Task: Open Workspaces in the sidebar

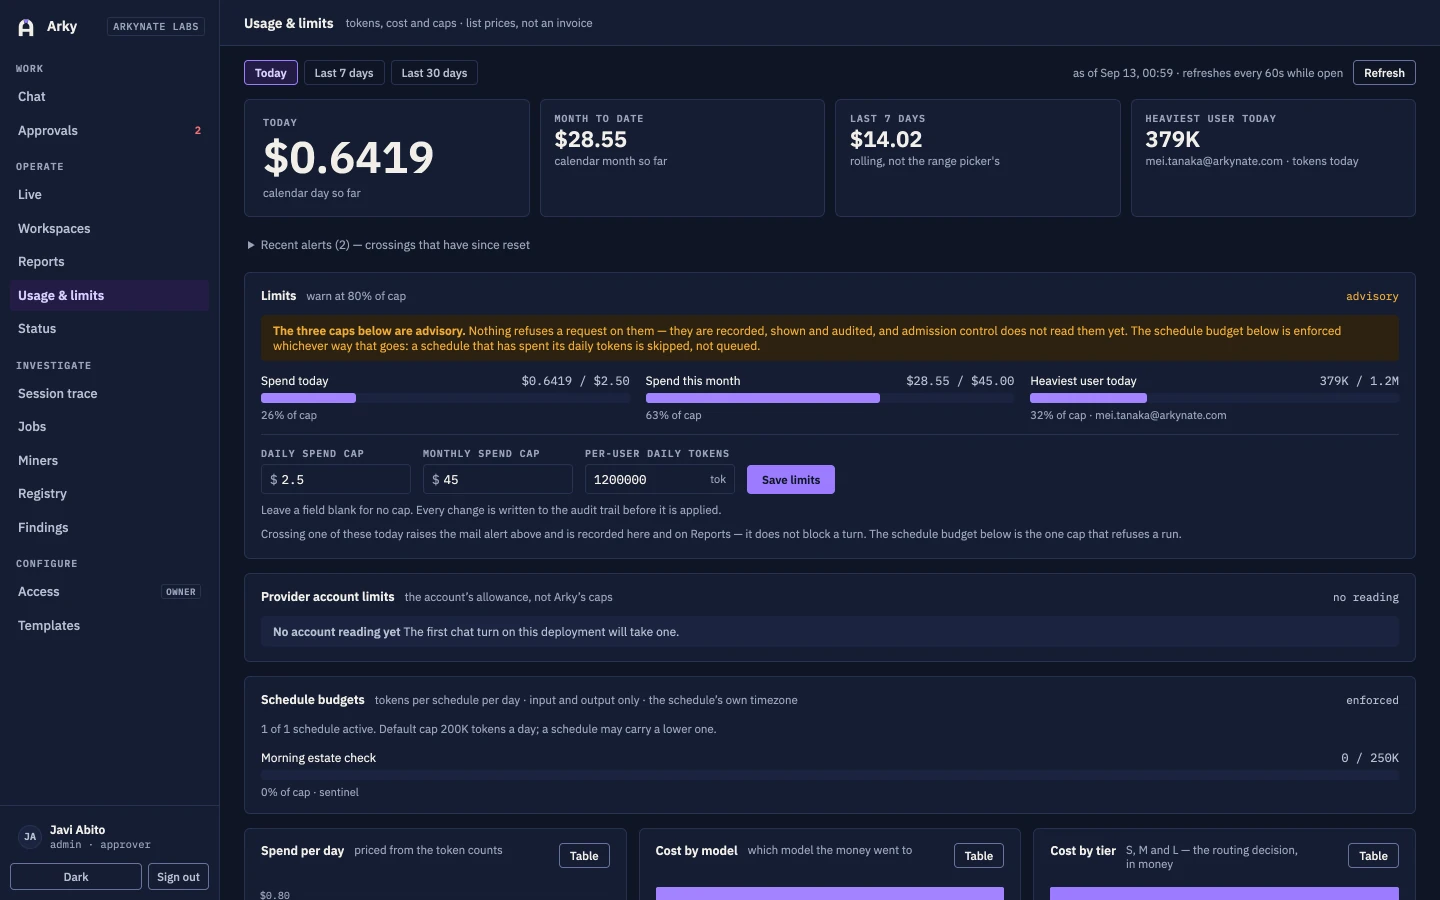Action: pos(109,229)
